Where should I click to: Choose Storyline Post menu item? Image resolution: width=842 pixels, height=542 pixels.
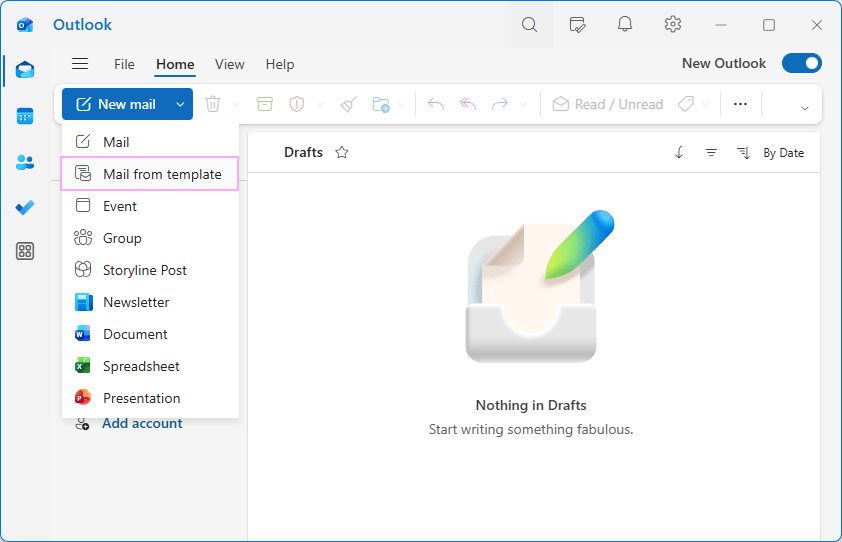[150, 270]
